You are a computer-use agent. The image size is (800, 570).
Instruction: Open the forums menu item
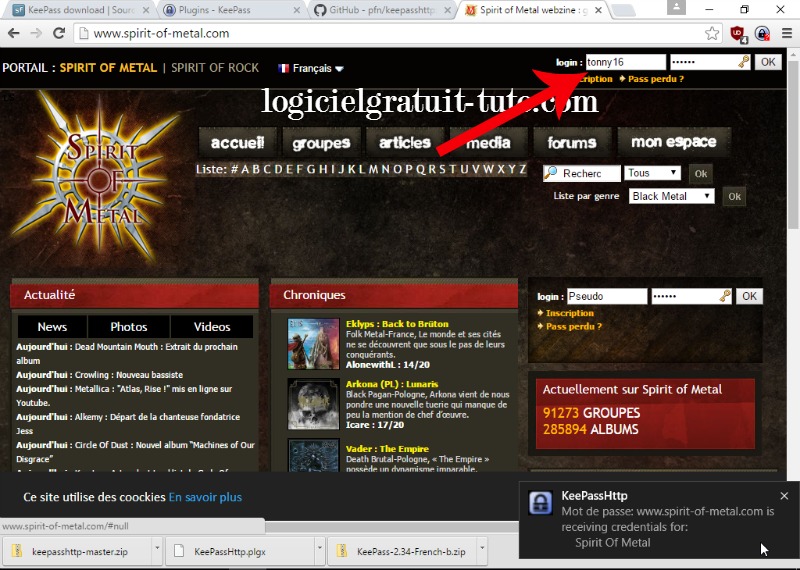(572, 142)
